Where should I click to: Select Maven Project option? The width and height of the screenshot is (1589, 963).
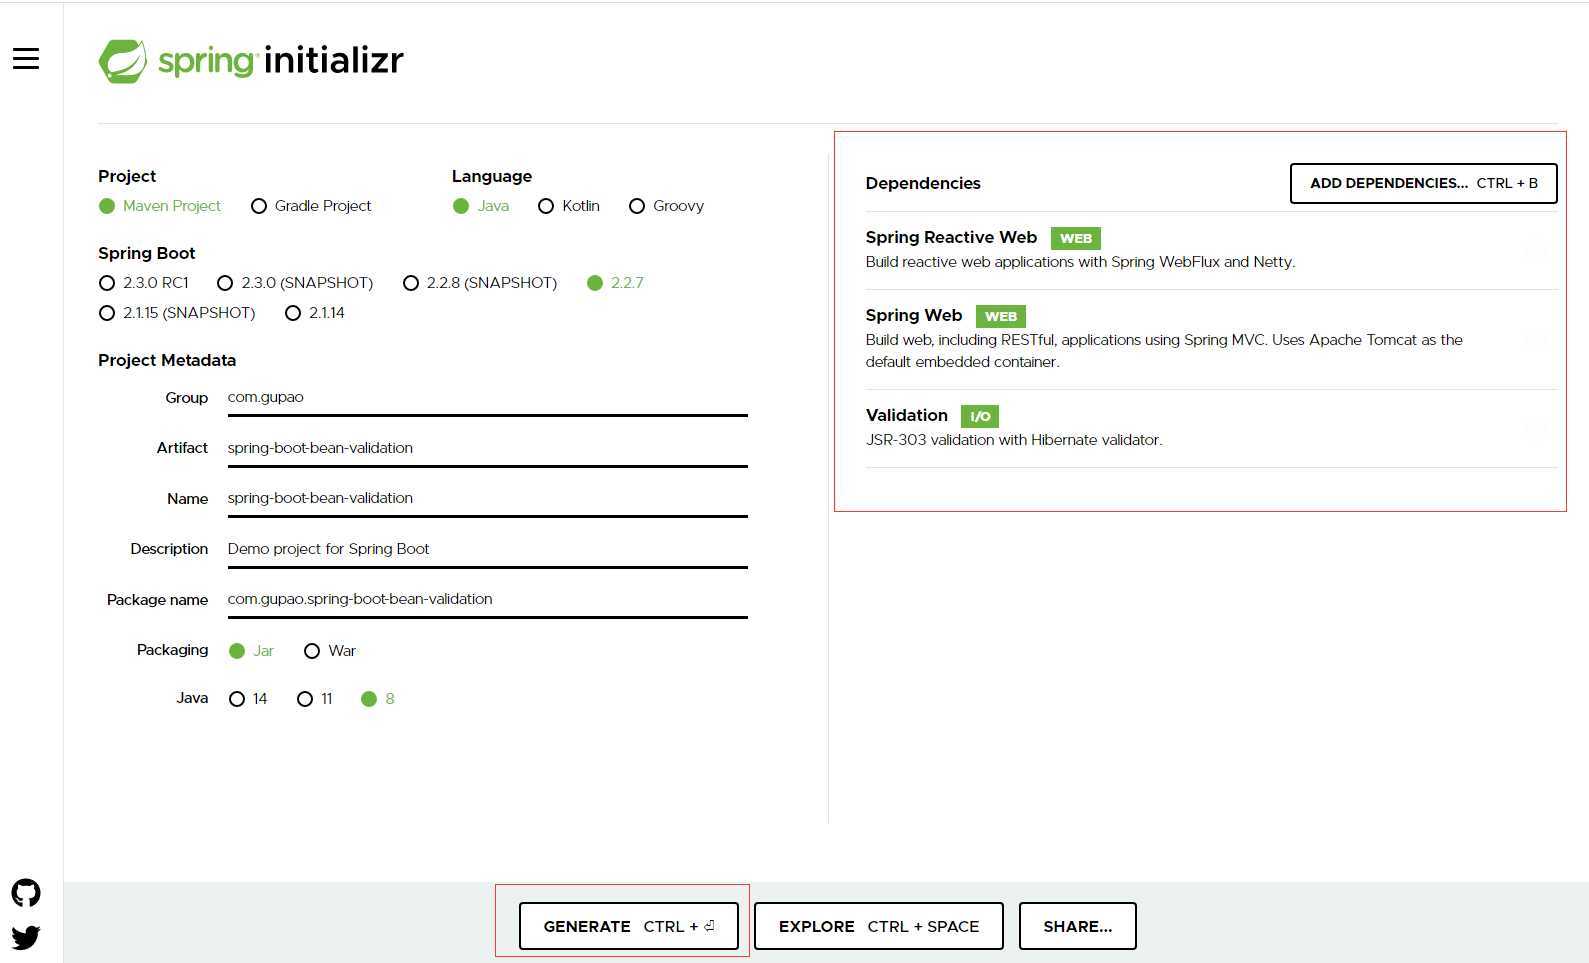point(160,206)
